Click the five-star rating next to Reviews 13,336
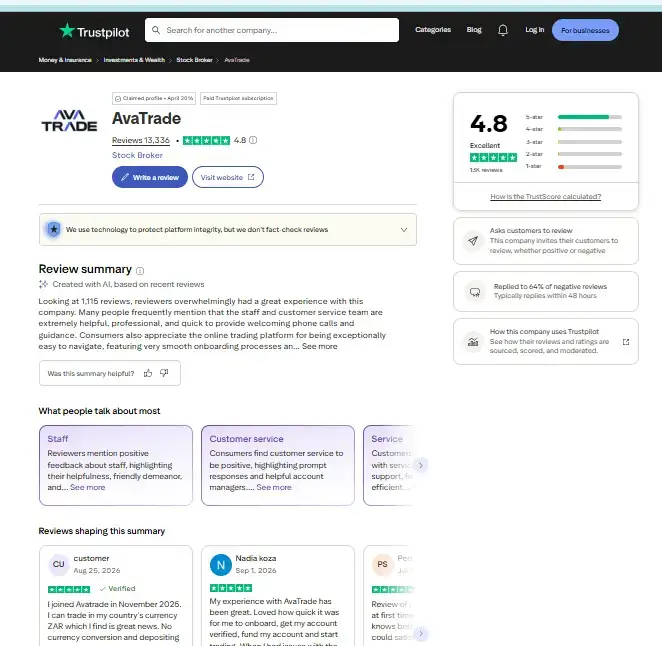This screenshot has width=662, height=646. (x=206, y=141)
